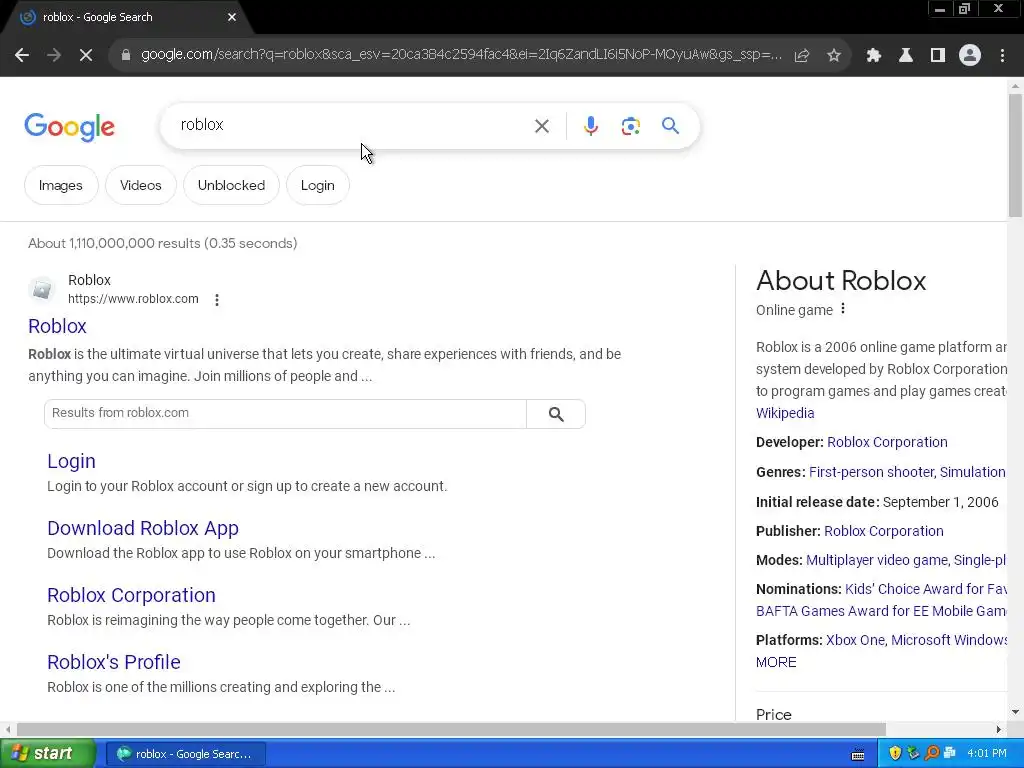Open the Extensions puzzle icon

point(874,56)
